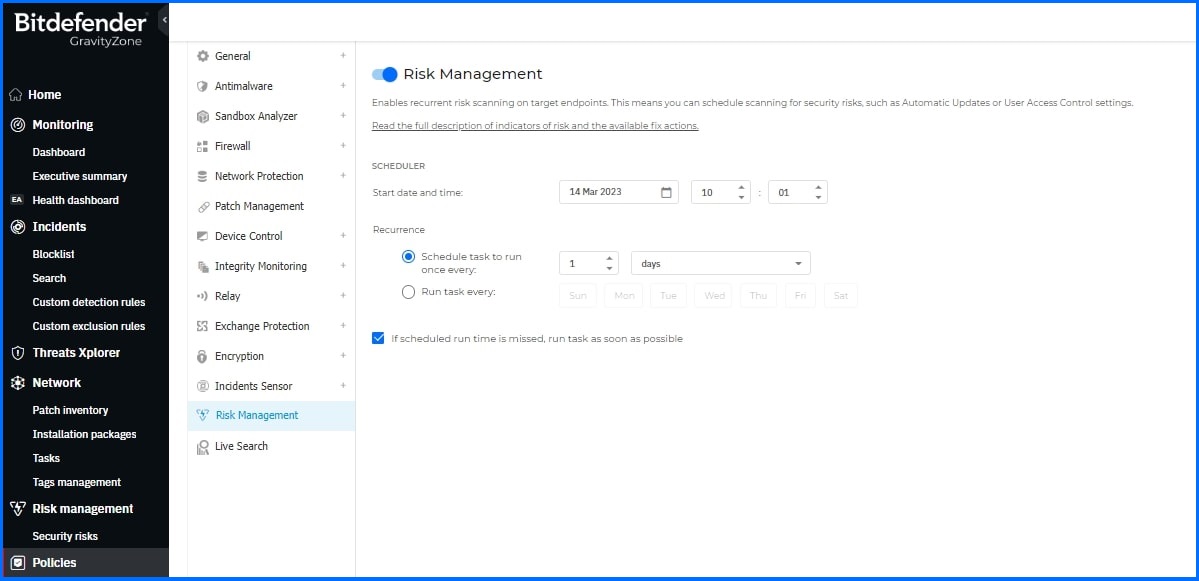Decrease the minutes with the down arrow
Image resolution: width=1199 pixels, height=581 pixels.
(818, 198)
